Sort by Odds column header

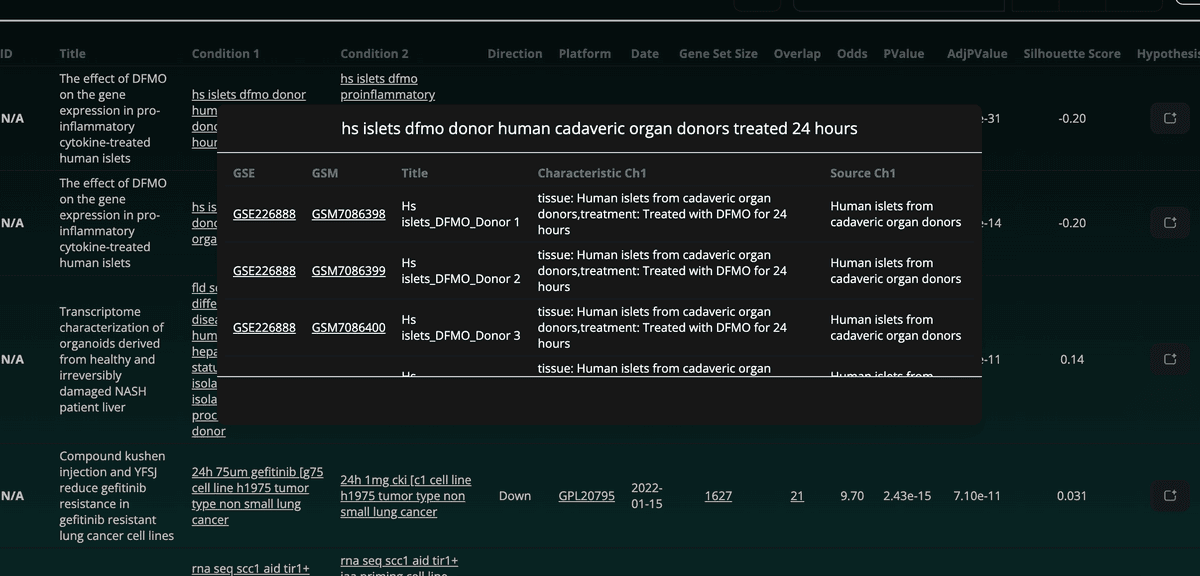(x=852, y=54)
